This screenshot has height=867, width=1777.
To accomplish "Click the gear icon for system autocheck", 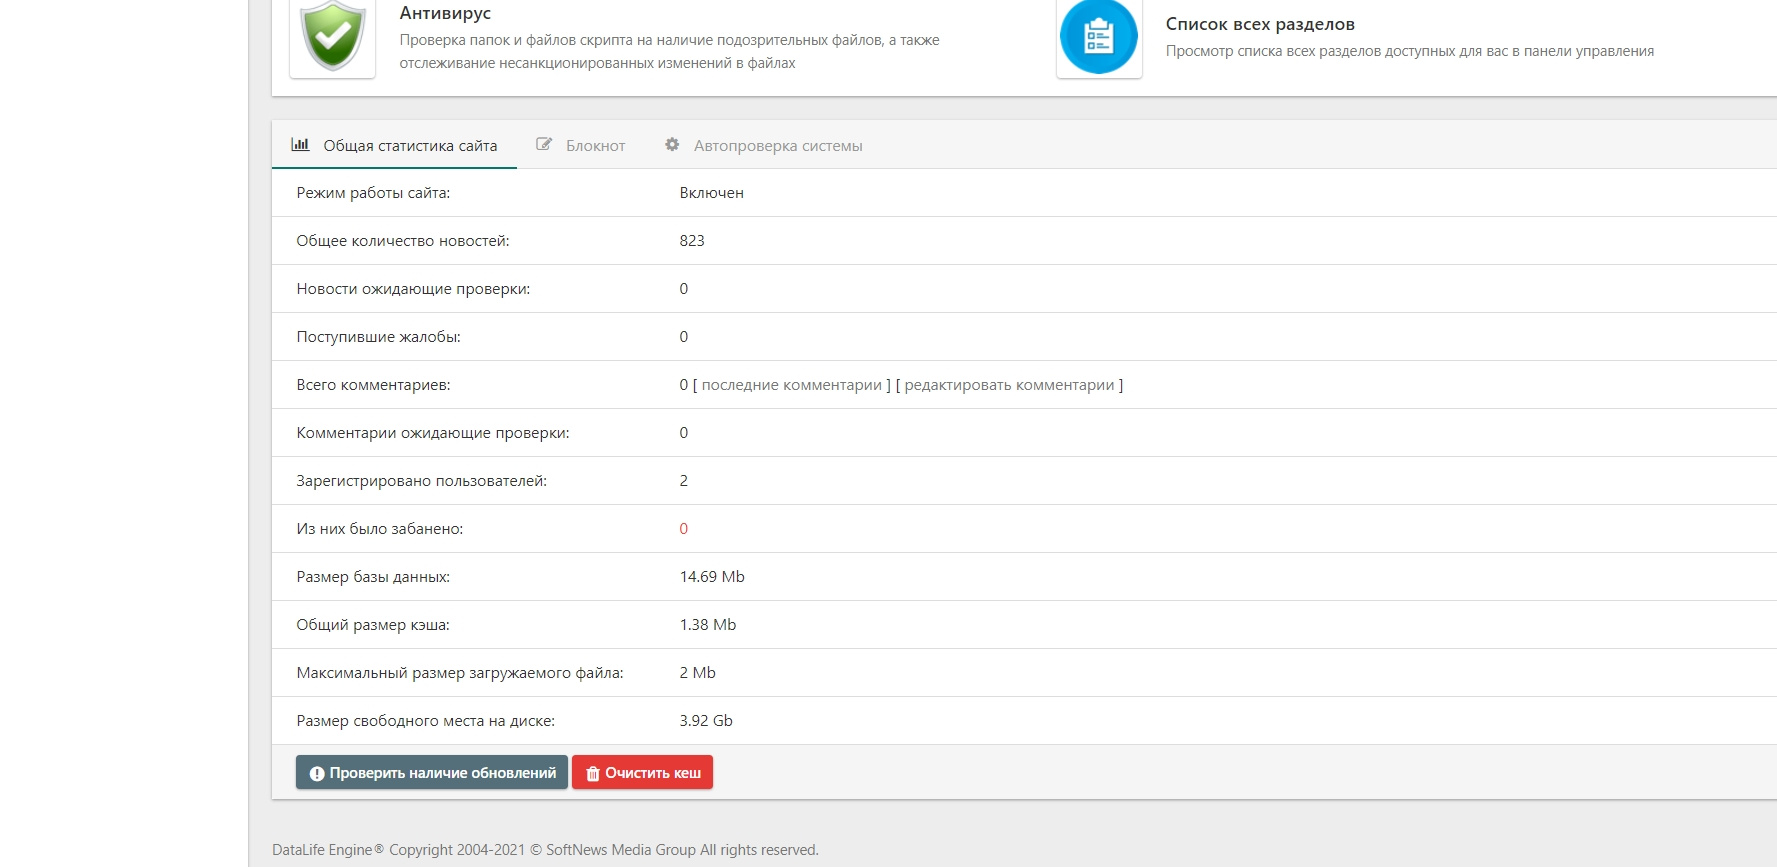I will (672, 144).
